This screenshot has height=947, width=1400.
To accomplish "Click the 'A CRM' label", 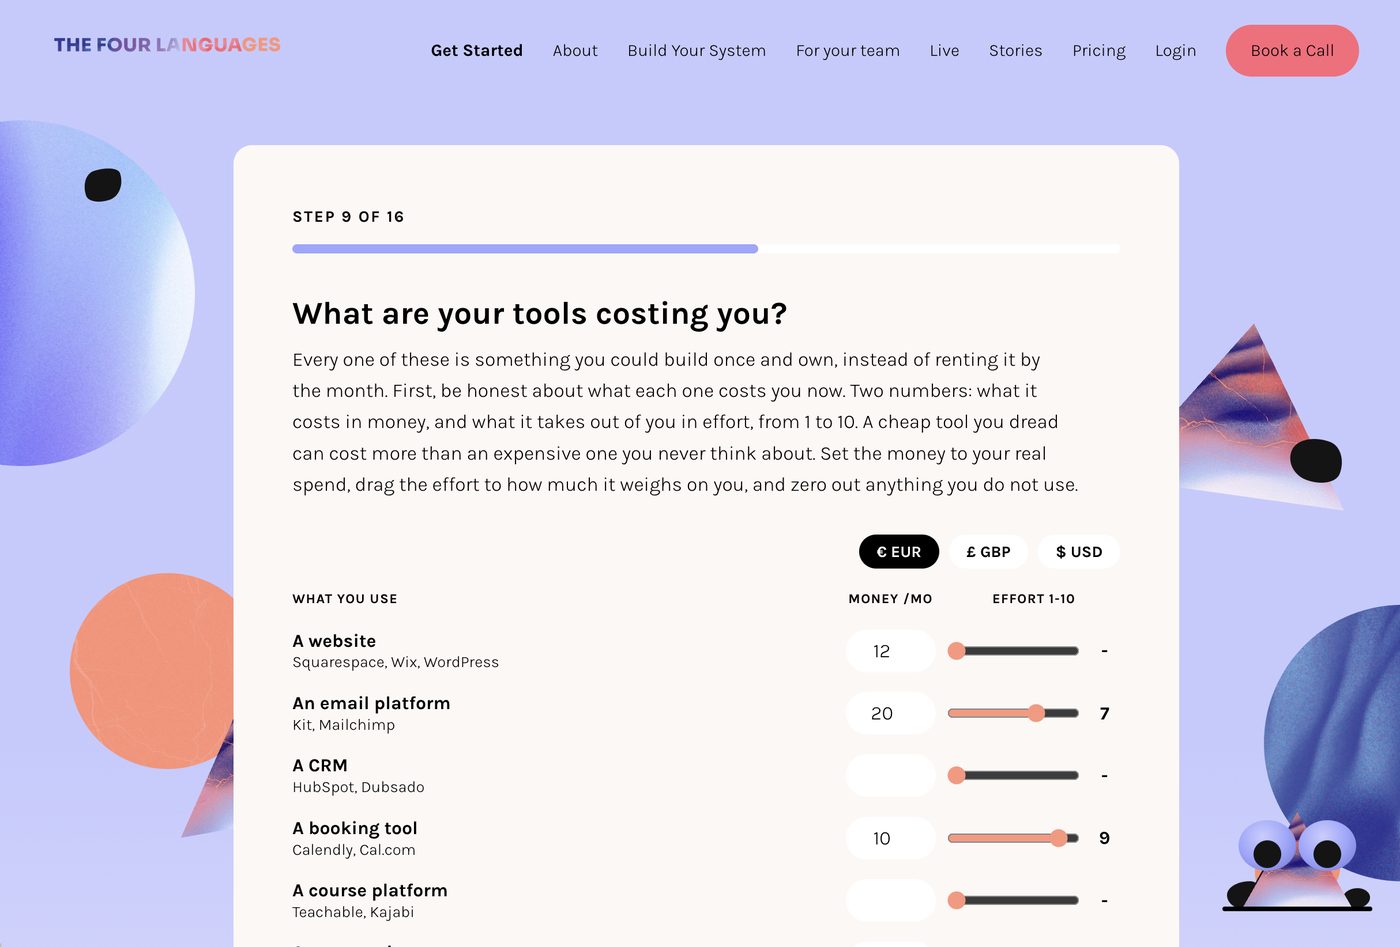I will 320,766.
